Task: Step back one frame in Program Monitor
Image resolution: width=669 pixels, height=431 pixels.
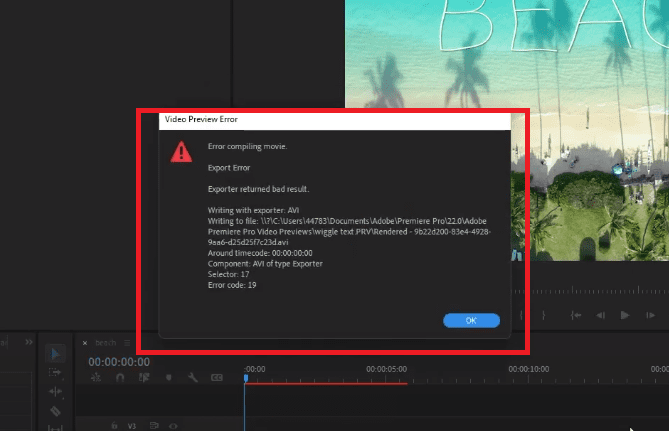Action: [600, 315]
